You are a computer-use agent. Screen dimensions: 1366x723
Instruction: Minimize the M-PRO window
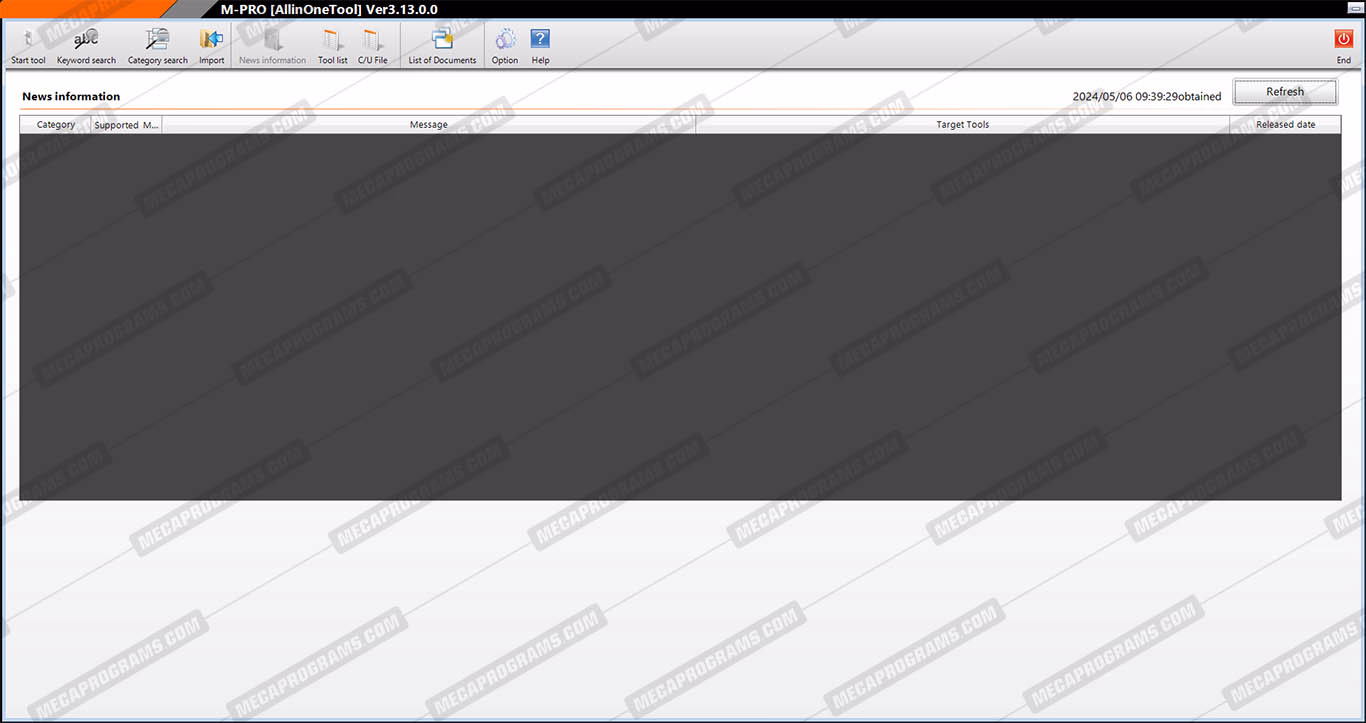(1355, 9)
